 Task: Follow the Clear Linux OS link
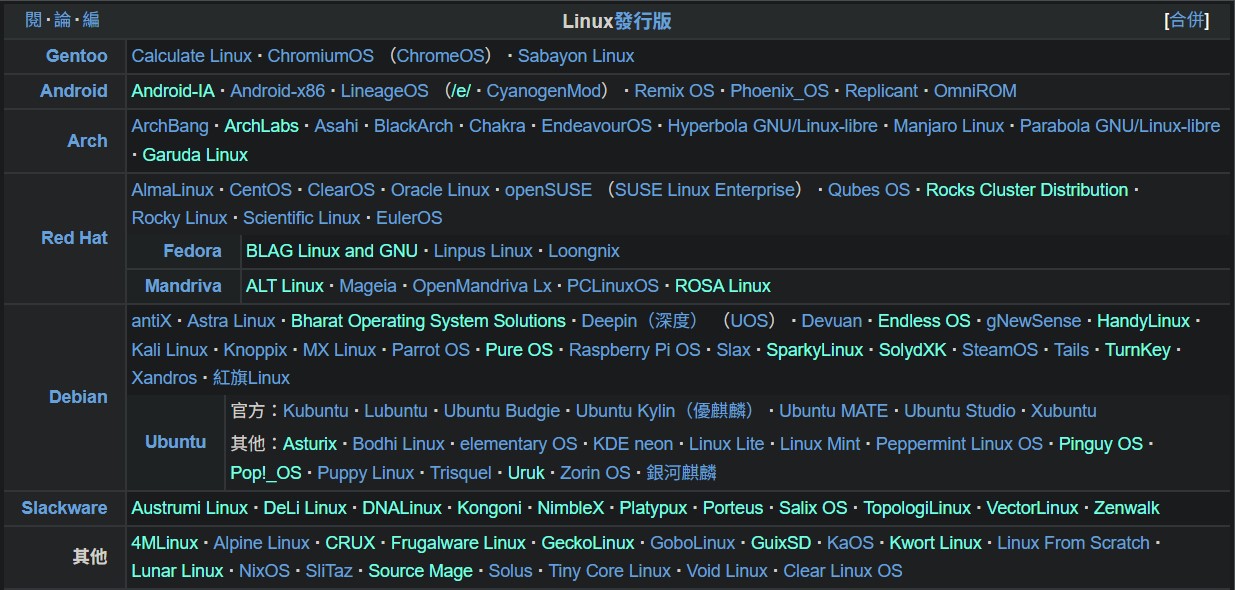(x=842, y=572)
